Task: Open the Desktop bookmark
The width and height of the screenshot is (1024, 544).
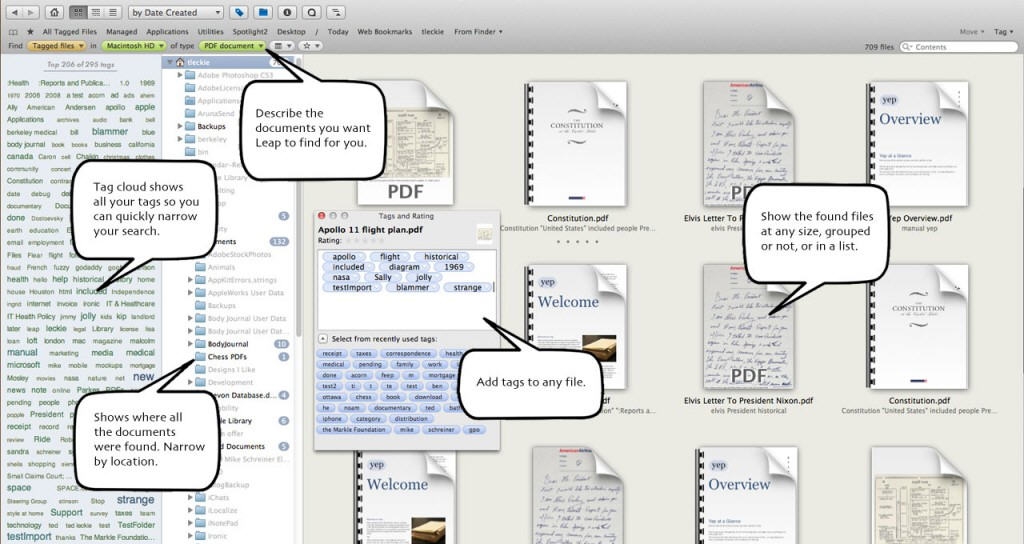Action: coord(291,31)
